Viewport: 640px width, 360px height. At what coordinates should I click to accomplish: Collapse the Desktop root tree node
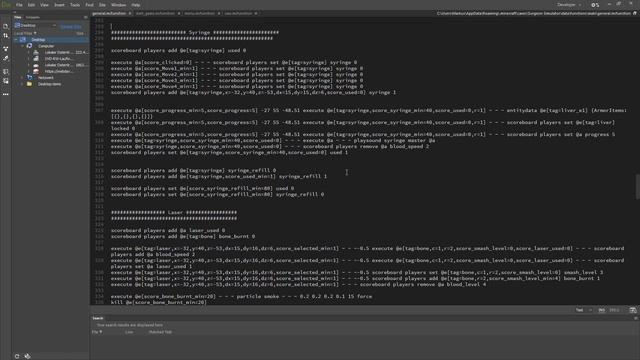pos(16,40)
